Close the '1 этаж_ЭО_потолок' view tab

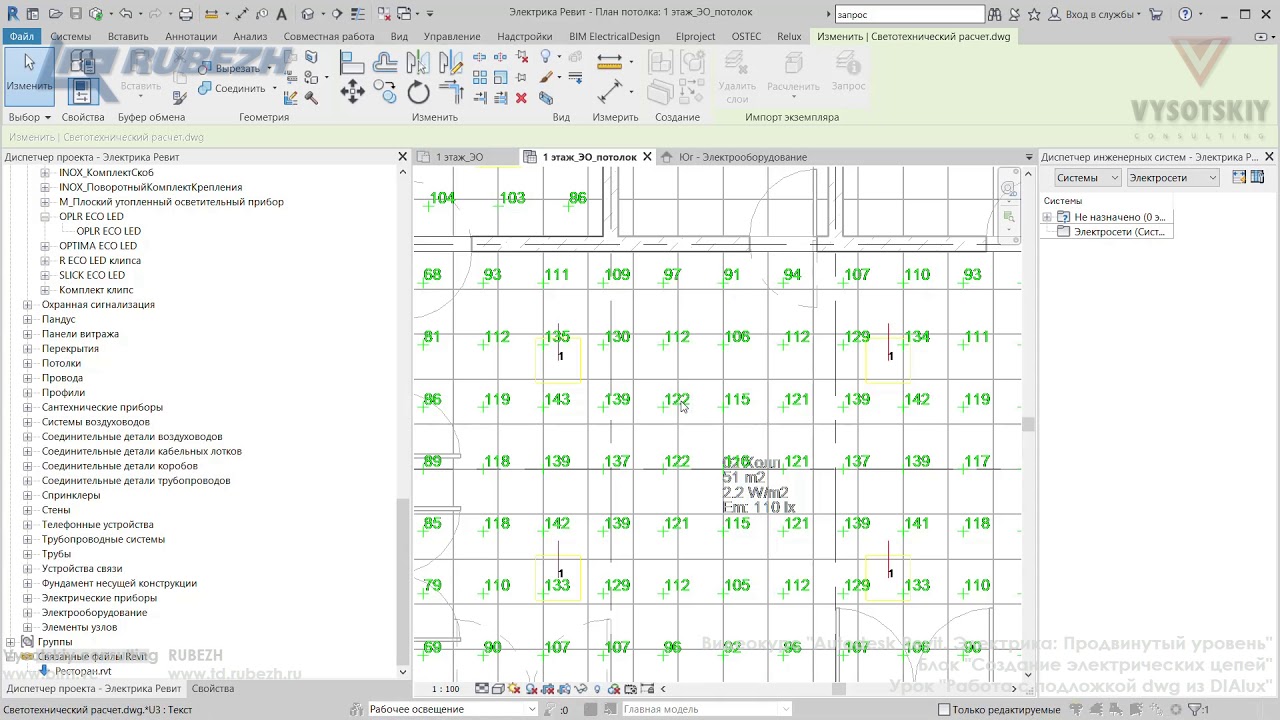point(647,157)
